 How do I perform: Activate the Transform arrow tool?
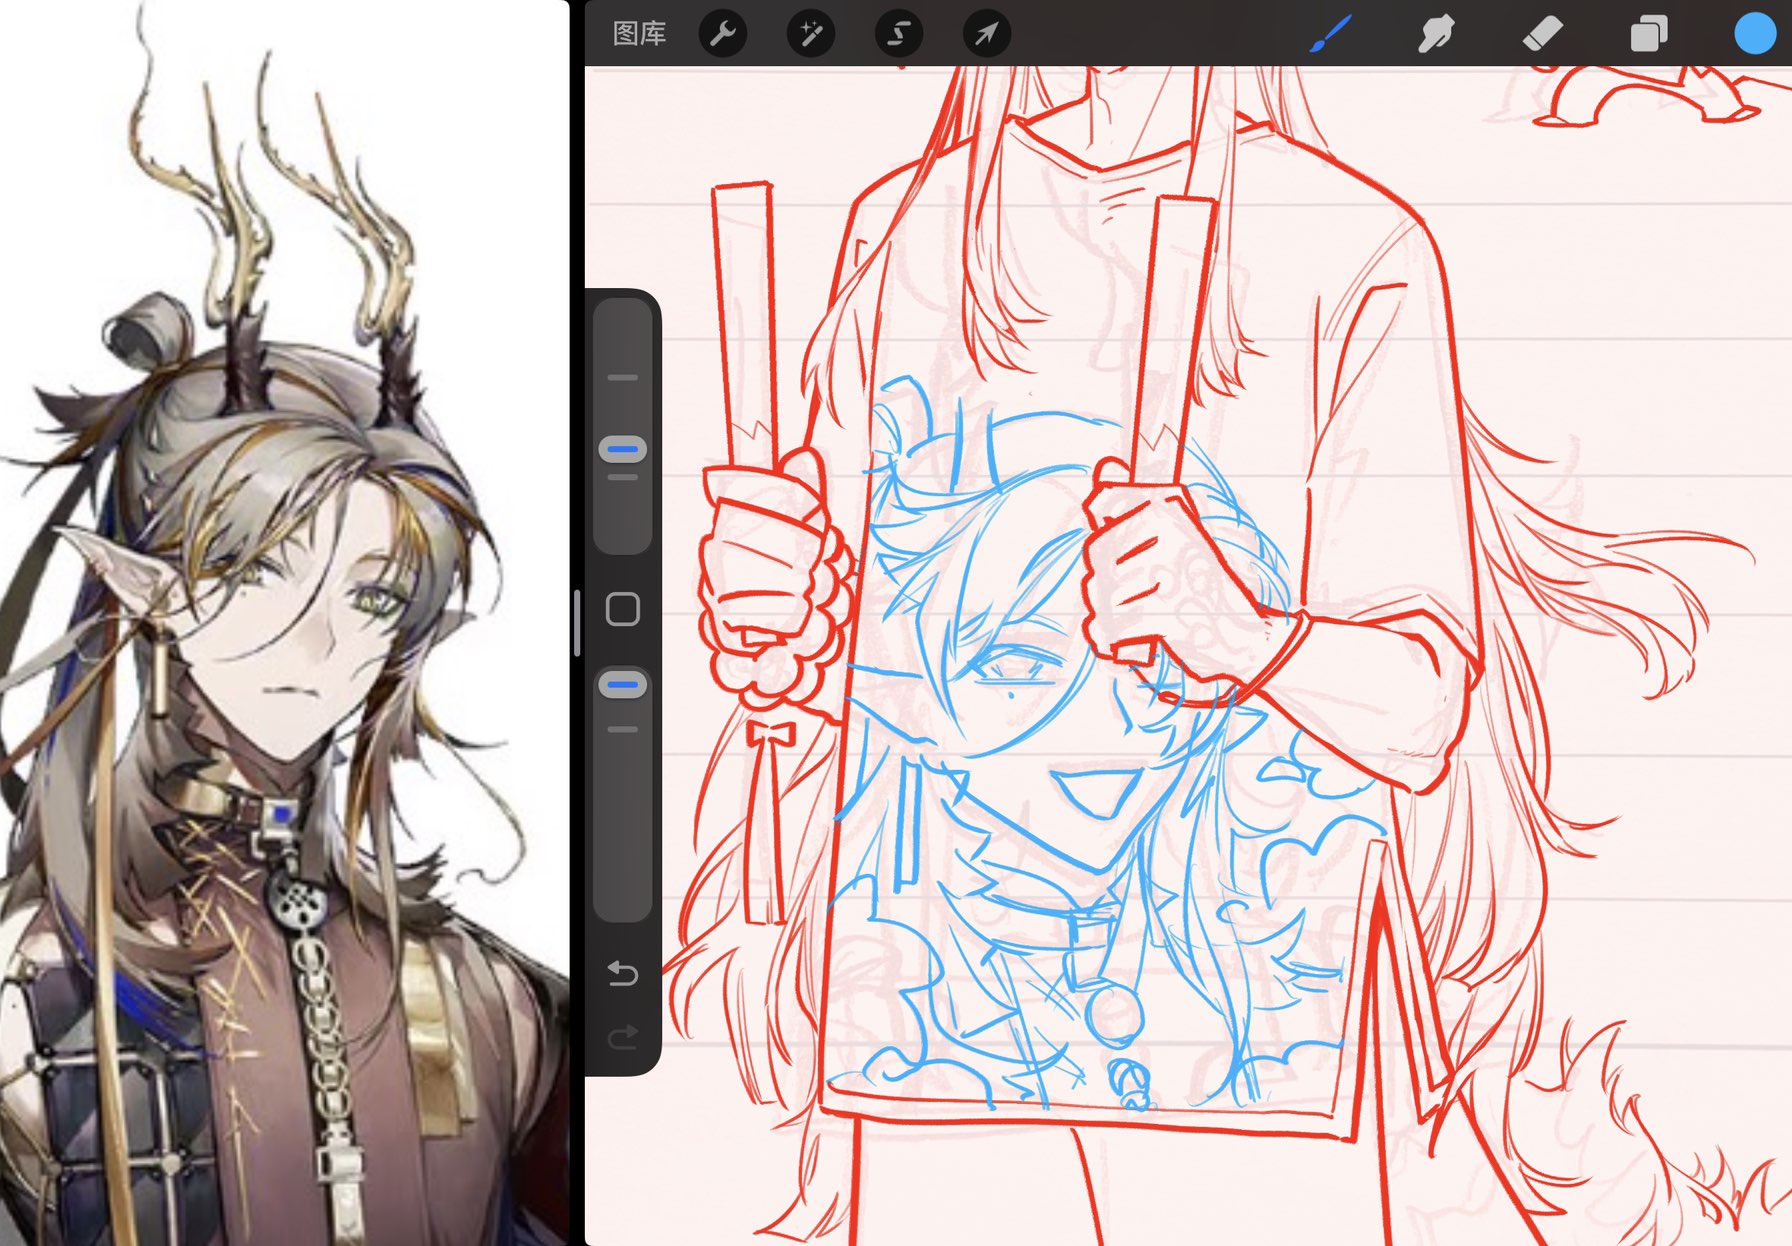click(987, 34)
